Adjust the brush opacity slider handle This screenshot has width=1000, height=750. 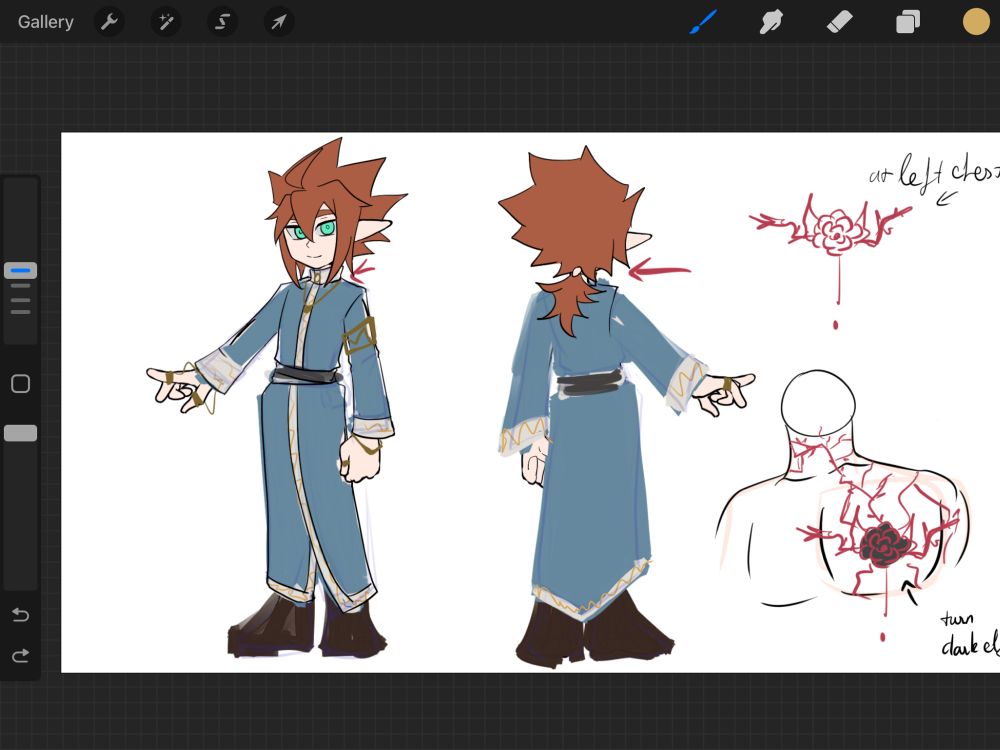pyautogui.click(x=20, y=433)
